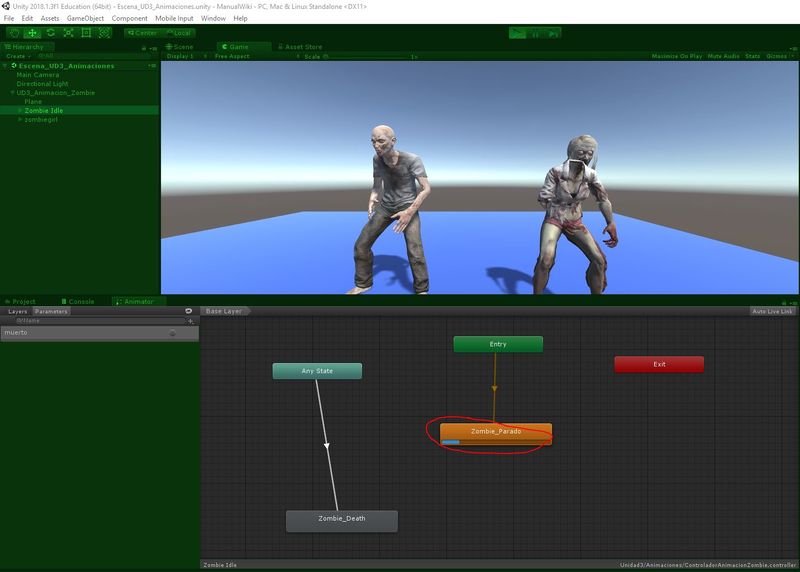Open the Component menu
The width and height of the screenshot is (800, 572).
pos(130,18)
